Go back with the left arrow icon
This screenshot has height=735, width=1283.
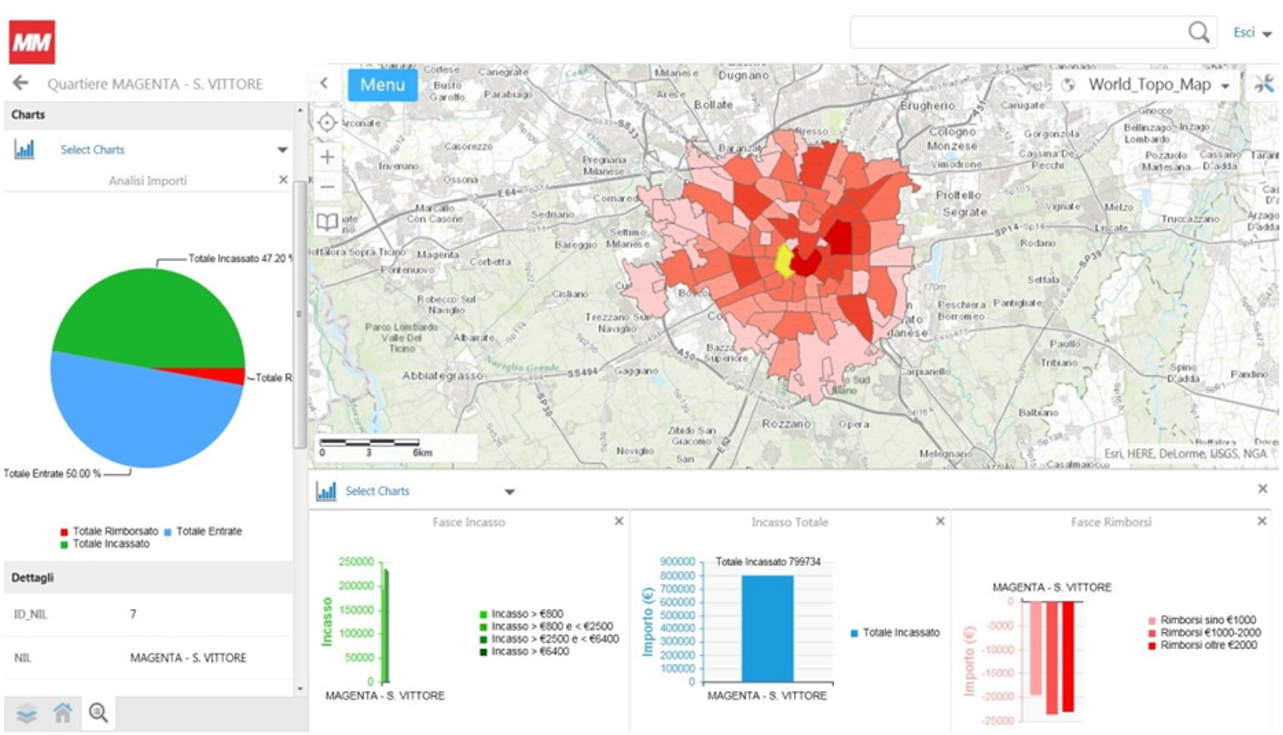(x=20, y=84)
